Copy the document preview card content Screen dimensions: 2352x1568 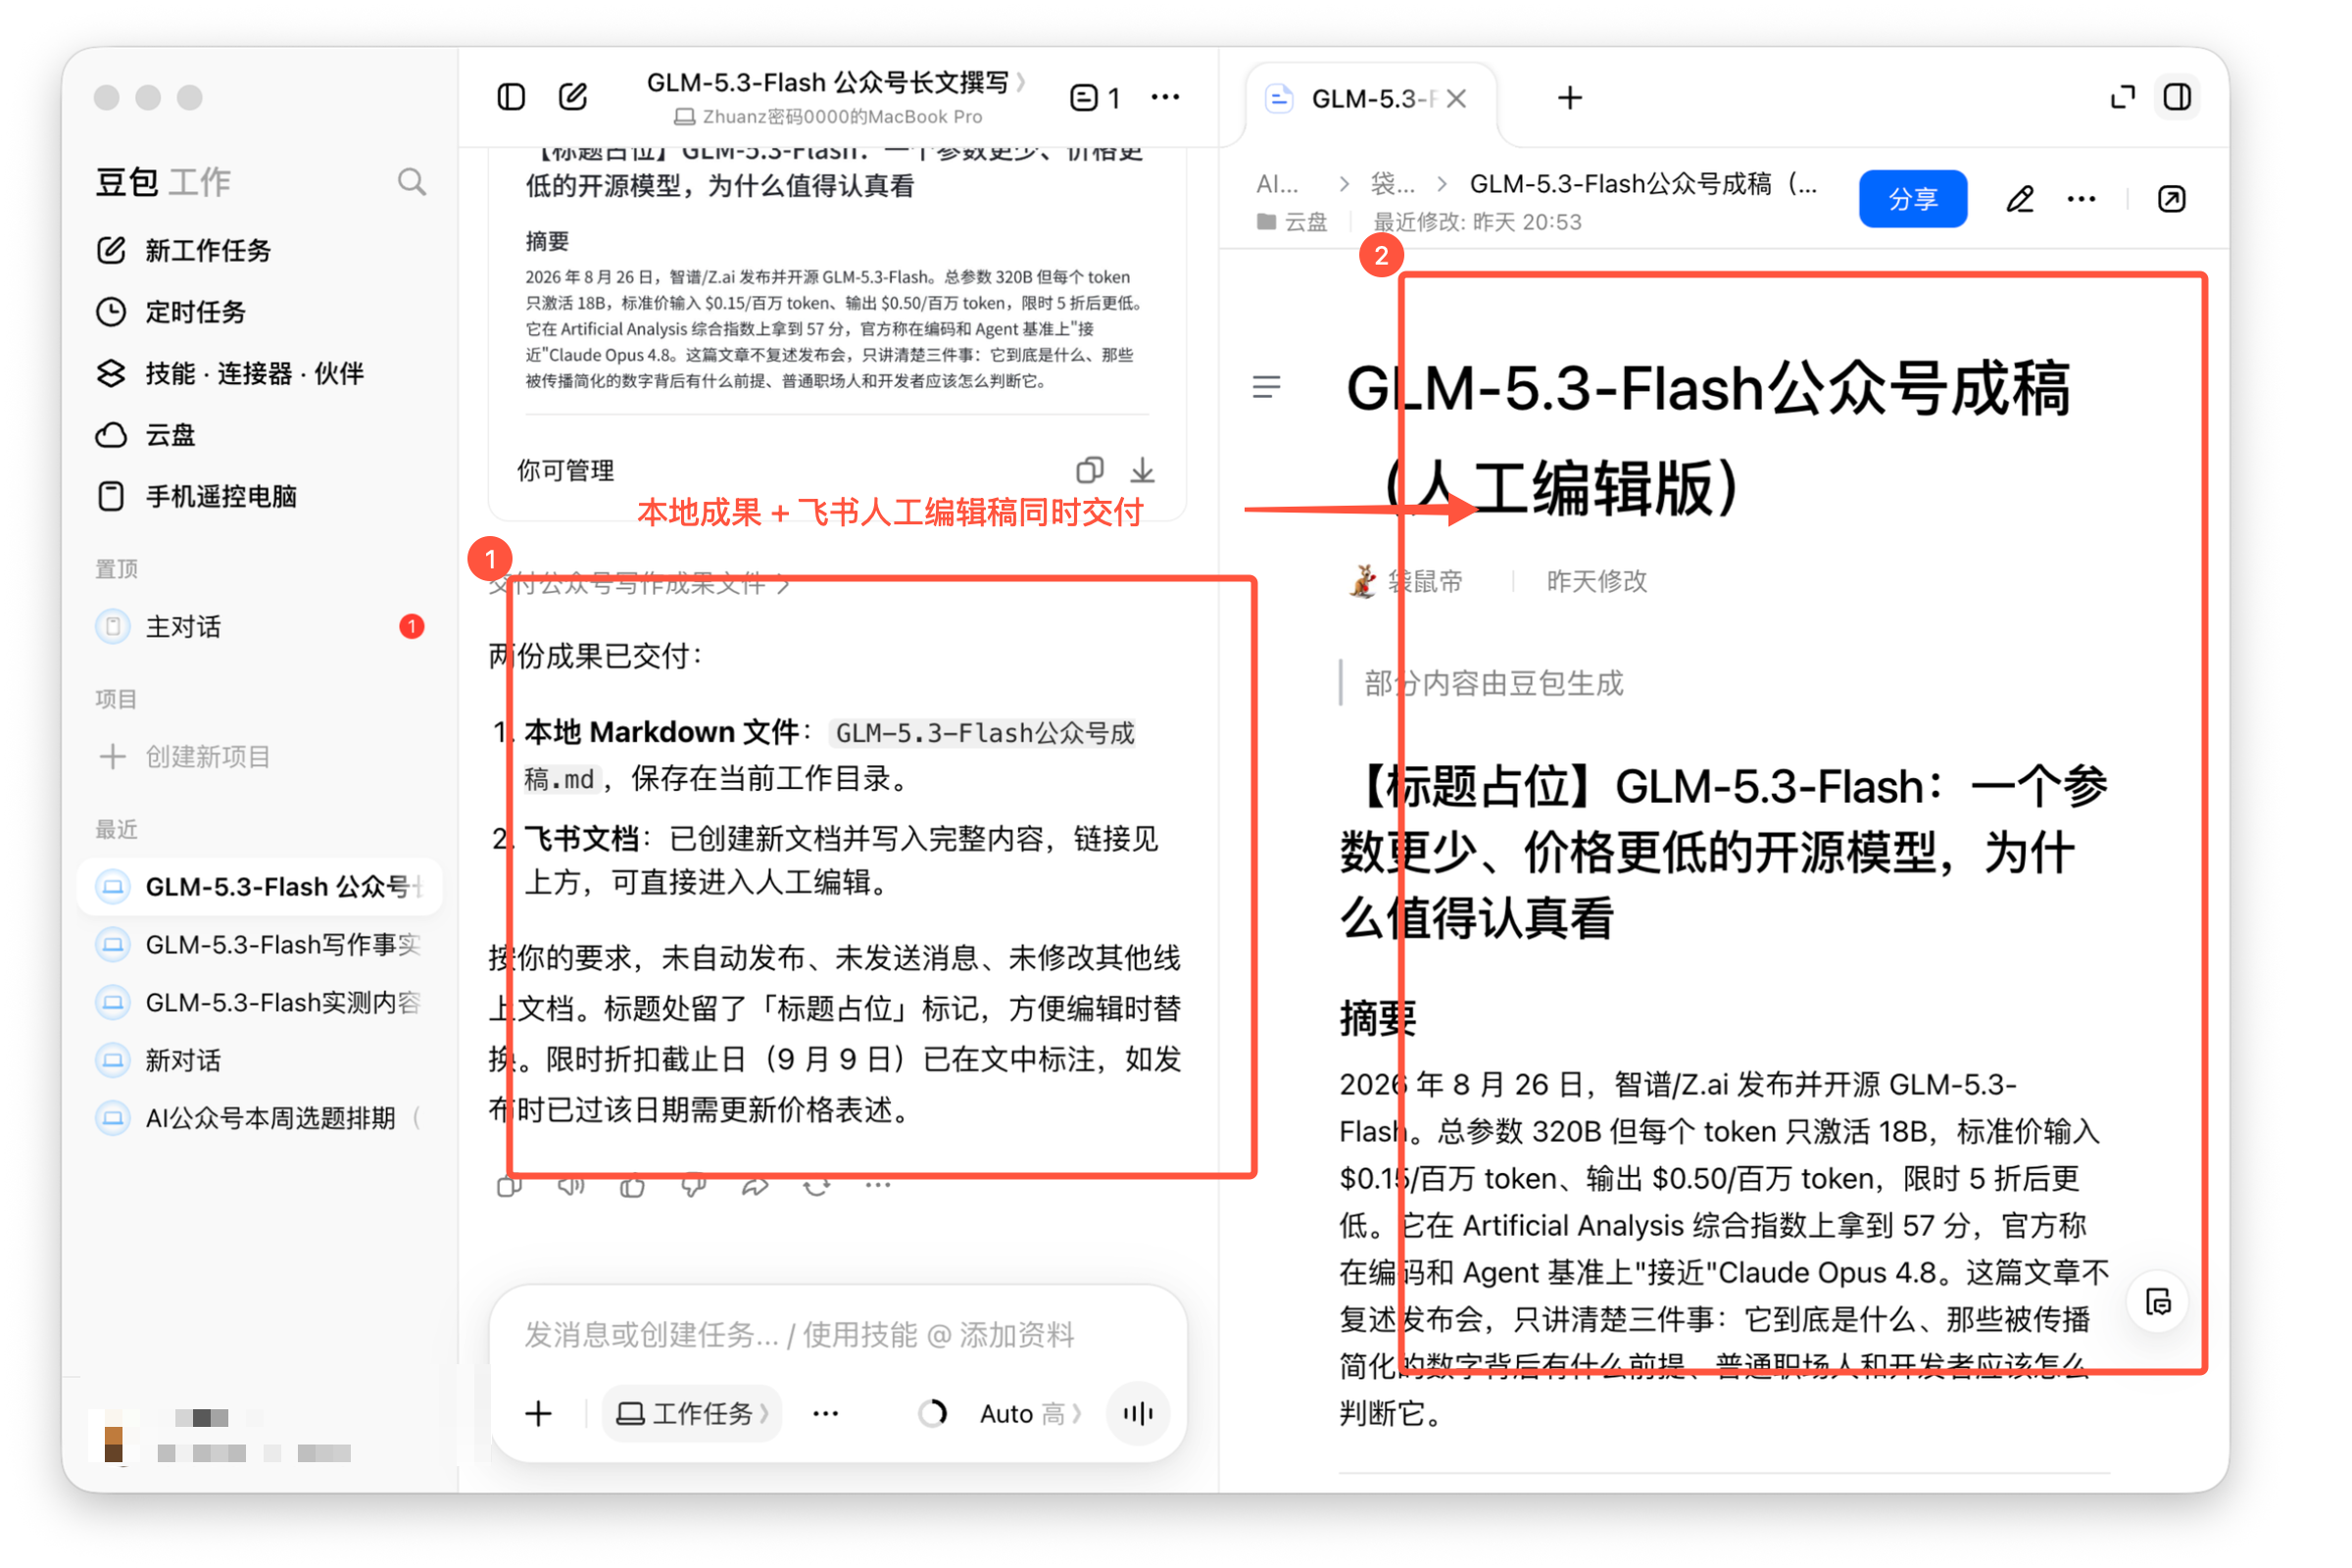(1089, 469)
